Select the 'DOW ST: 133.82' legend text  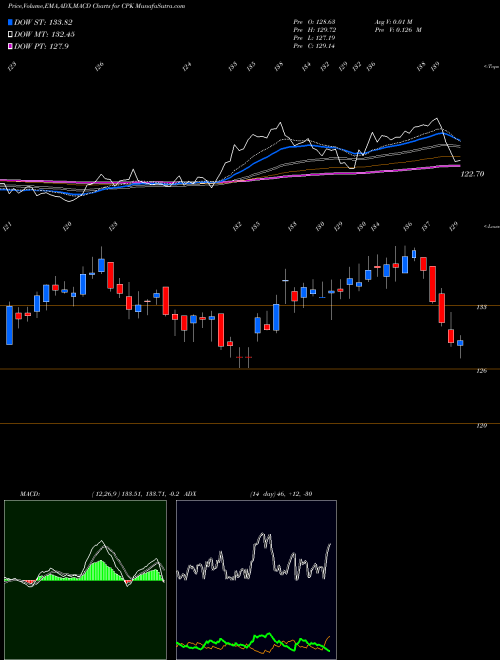pos(43,22)
